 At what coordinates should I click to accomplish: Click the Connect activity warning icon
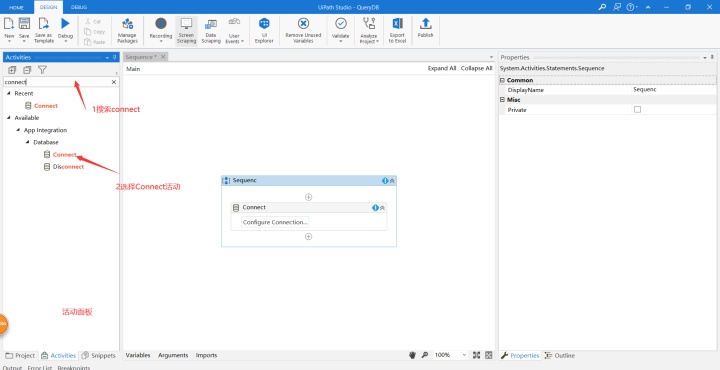(x=375, y=207)
